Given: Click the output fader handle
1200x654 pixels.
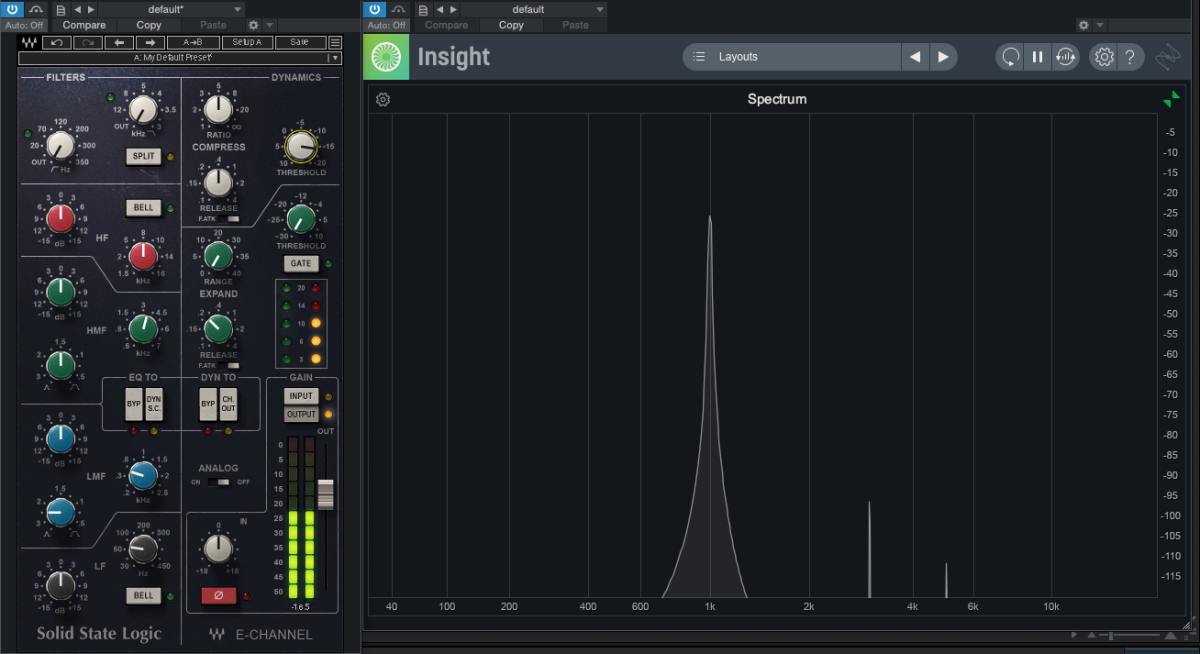Looking at the screenshot, I should (326, 494).
